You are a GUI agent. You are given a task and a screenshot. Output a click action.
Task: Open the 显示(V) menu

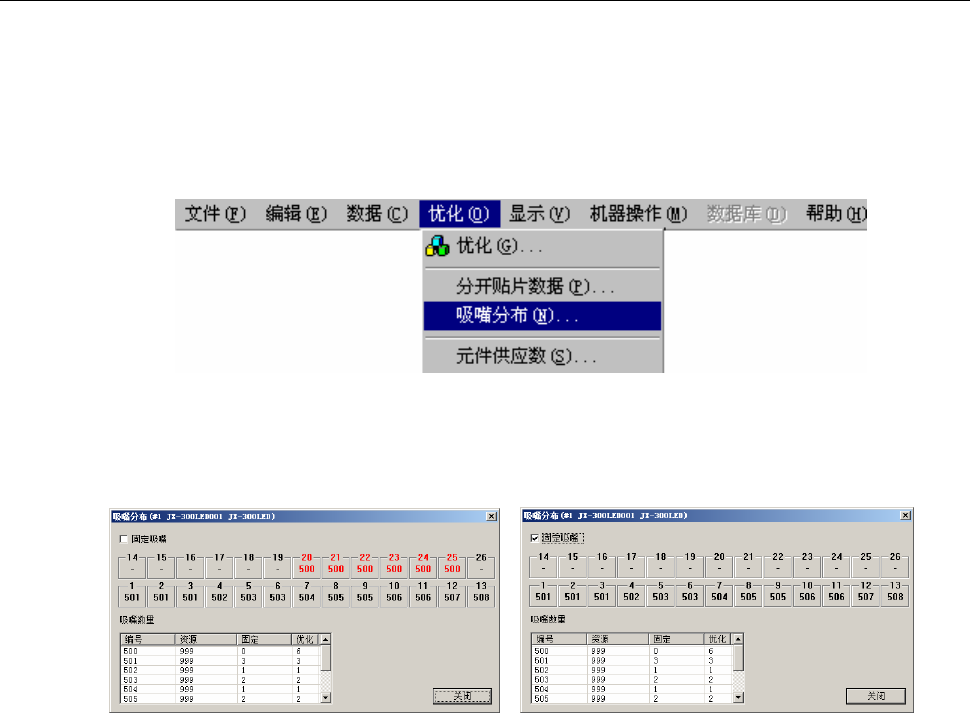tap(539, 214)
